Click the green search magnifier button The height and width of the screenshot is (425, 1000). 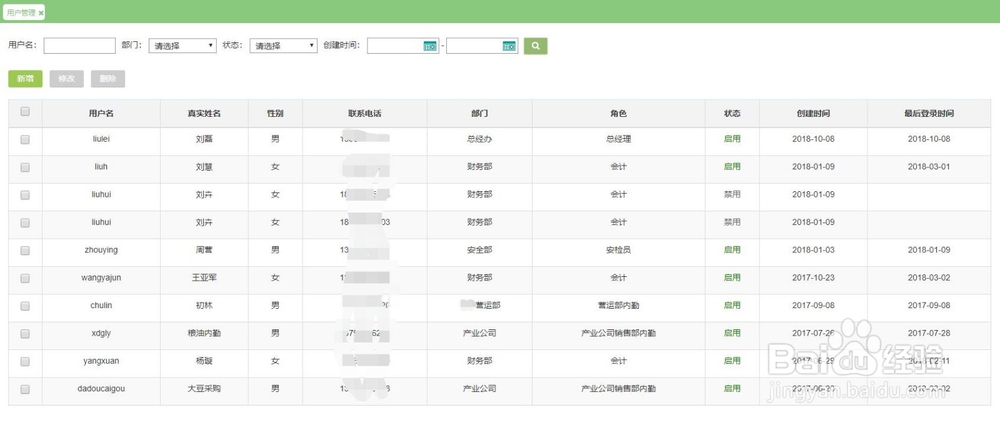[536, 46]
